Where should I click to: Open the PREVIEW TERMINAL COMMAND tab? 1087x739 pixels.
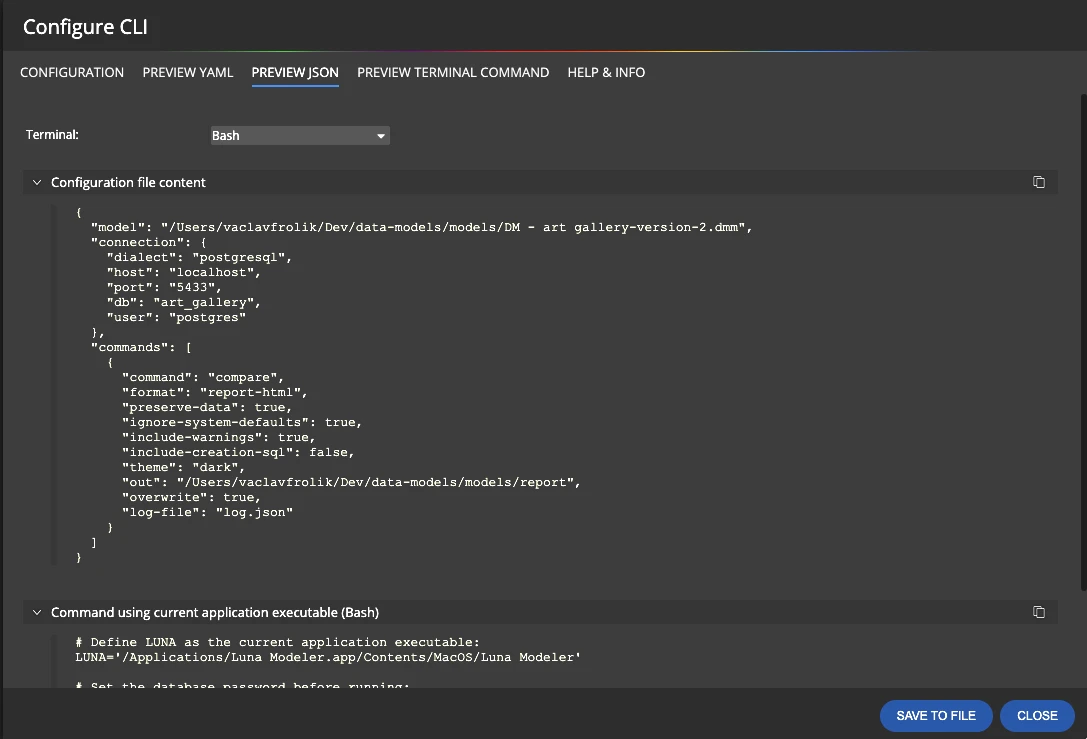pyautogui.click(x=453, y=72)
